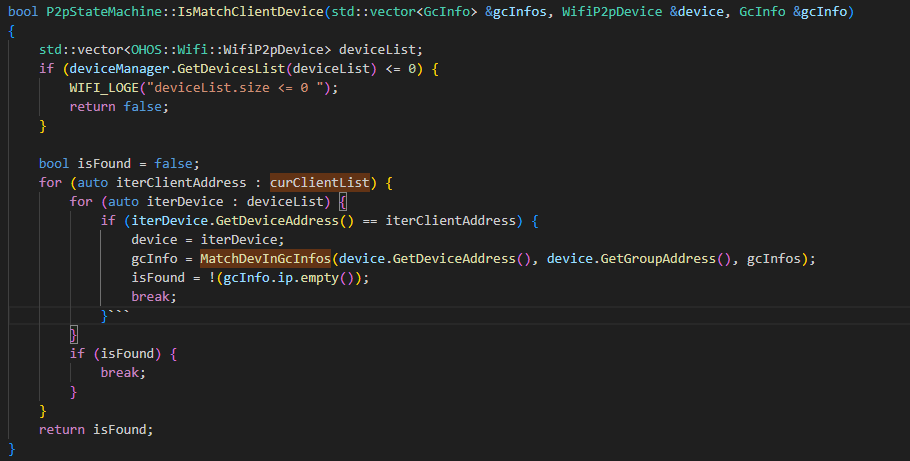Click the 'return false;' statement
Viewport: 910px width, 461px height.
click(119, 107)
